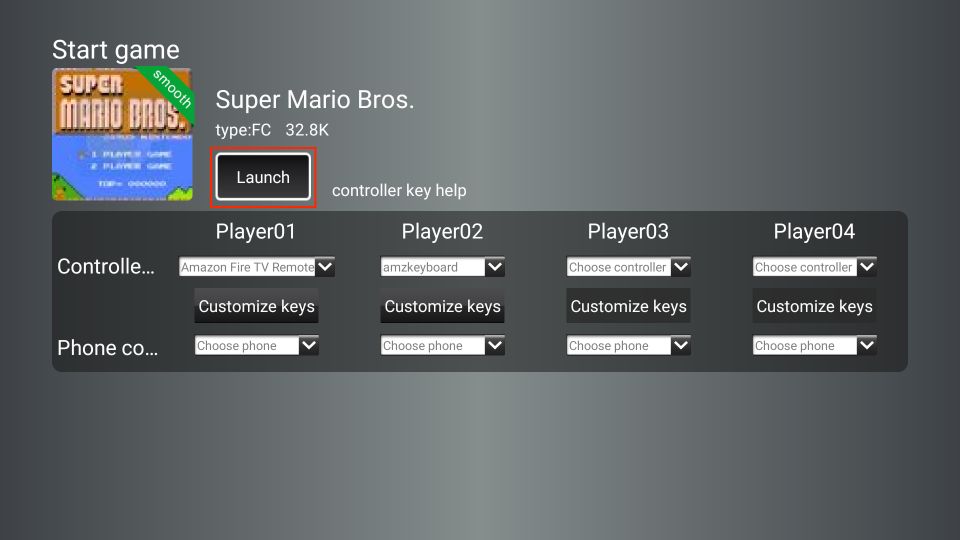Open Player01 Amazon Fire TV Remote dropdown
This screenshot has height=540, width=960.
pos(257,267)
